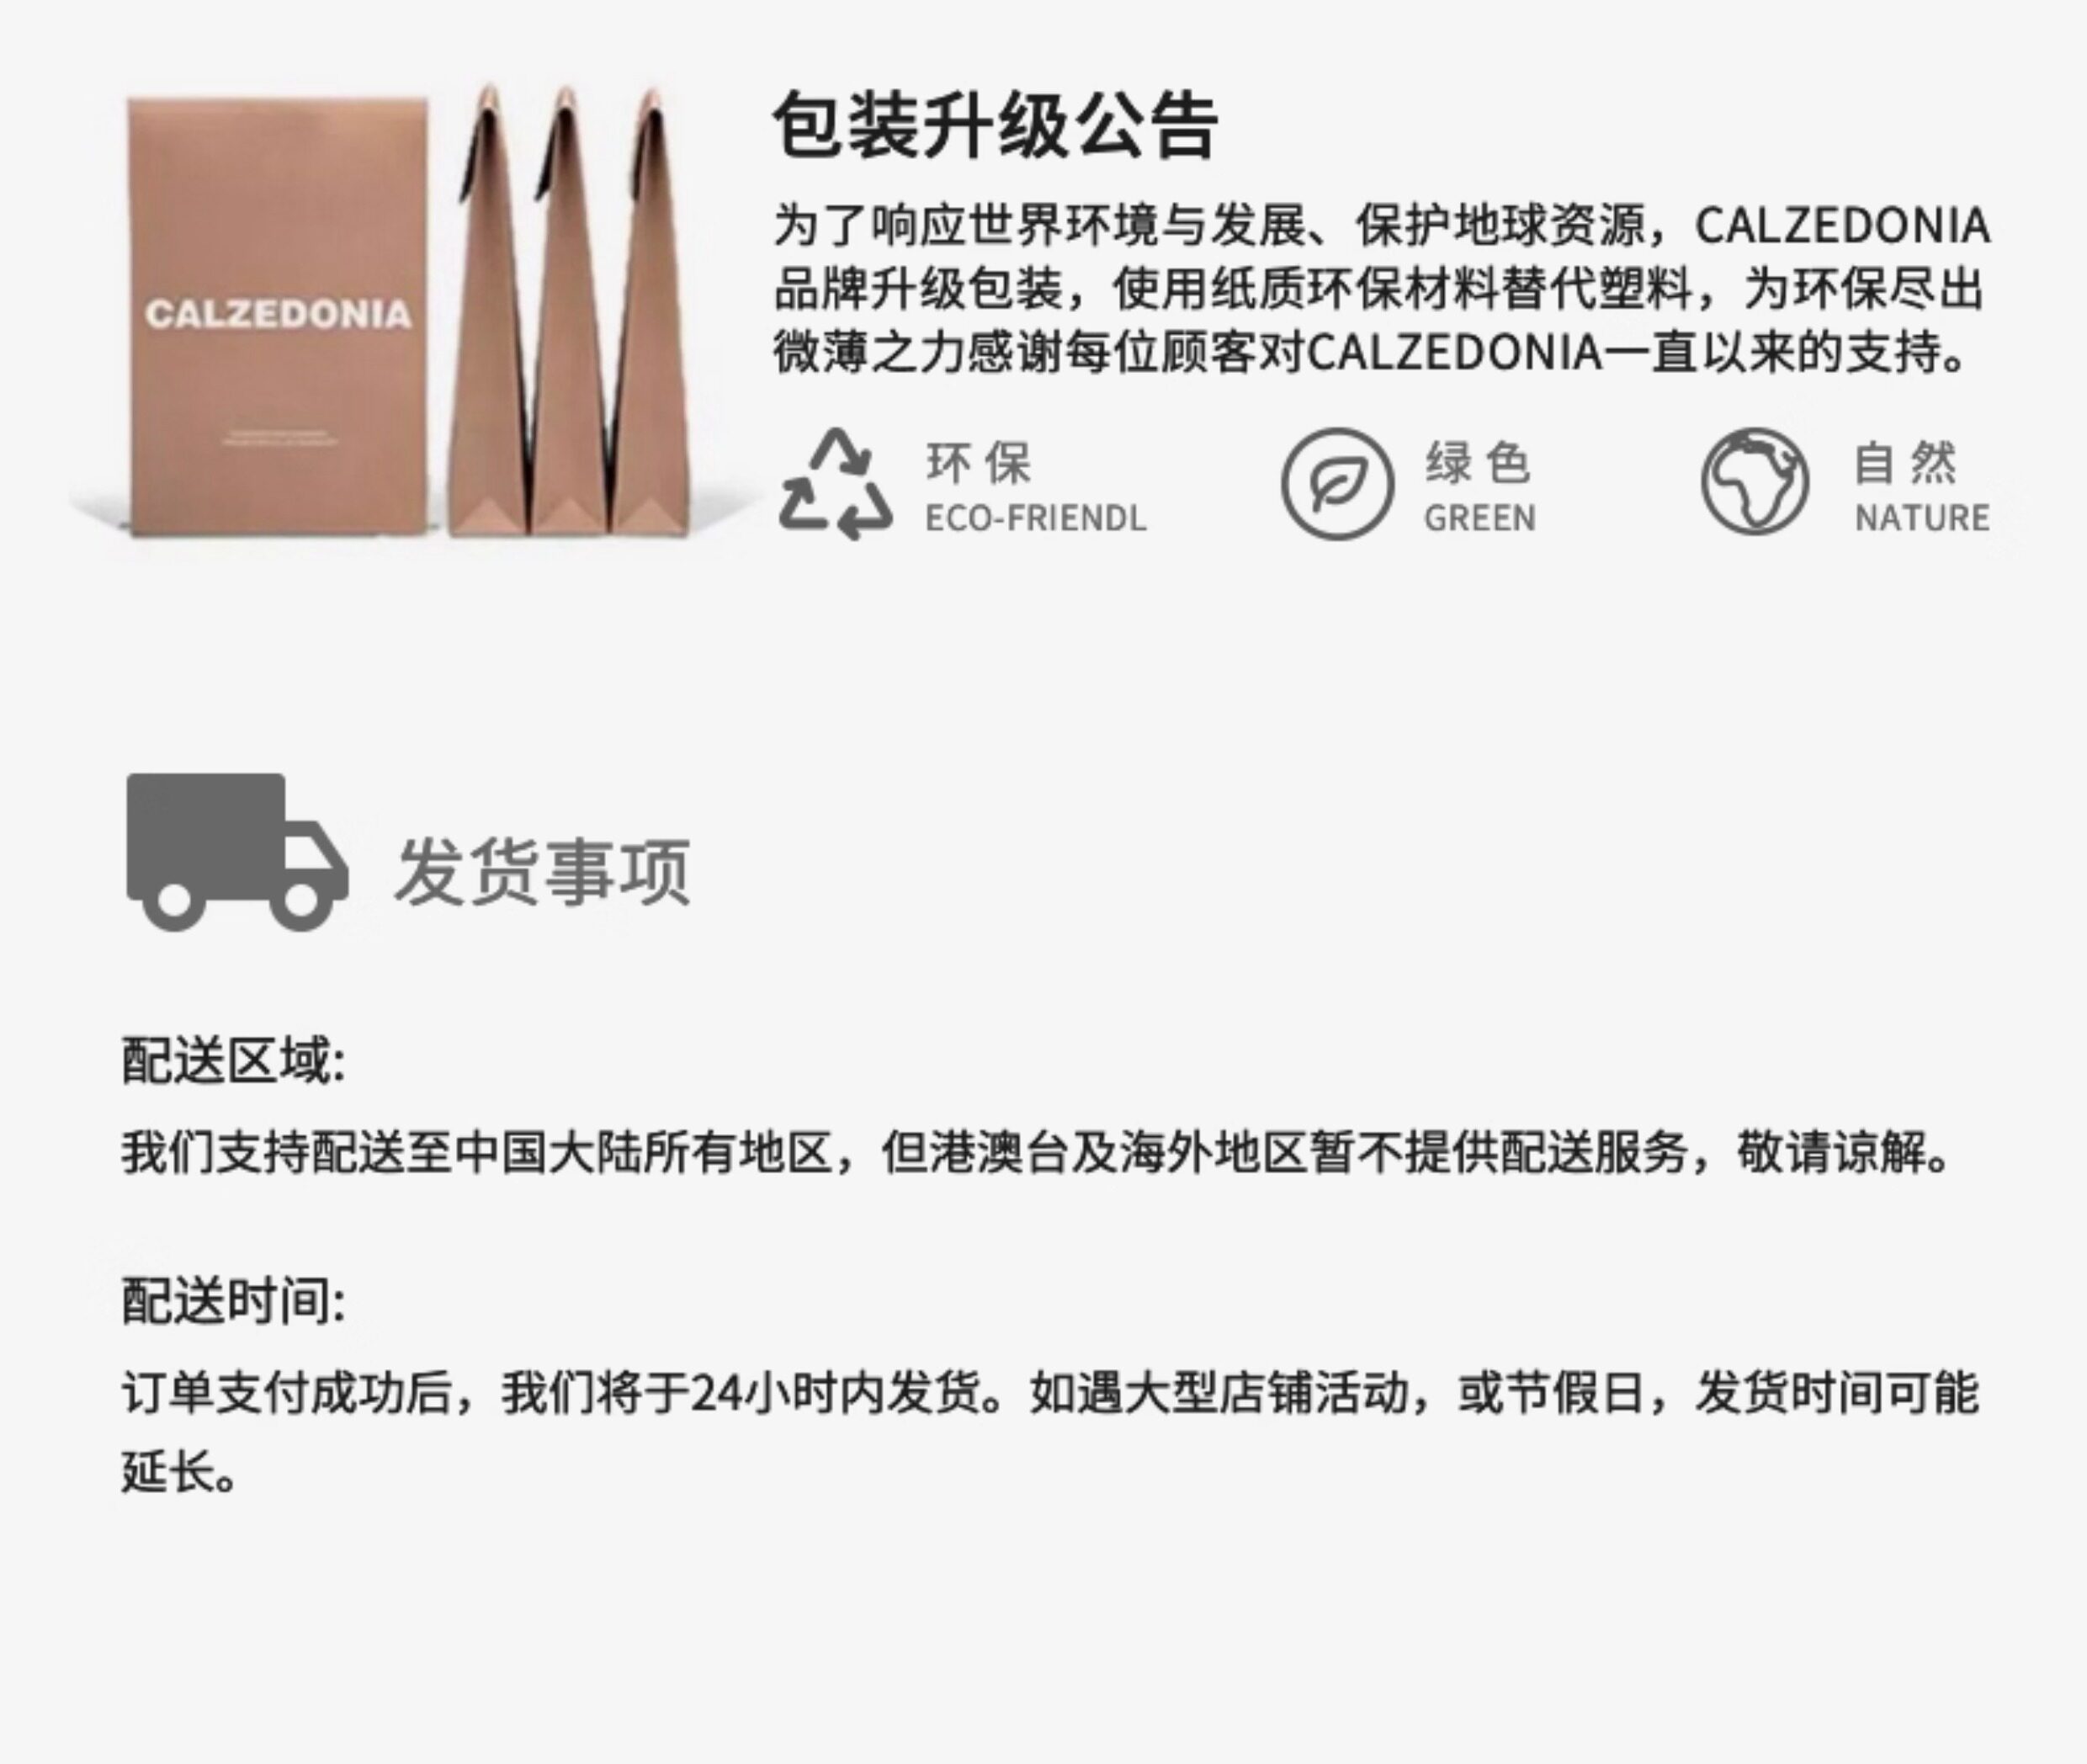Click the 发货事项 section title
This screenshot has width=2087, height=1764.
click(542, 872)
